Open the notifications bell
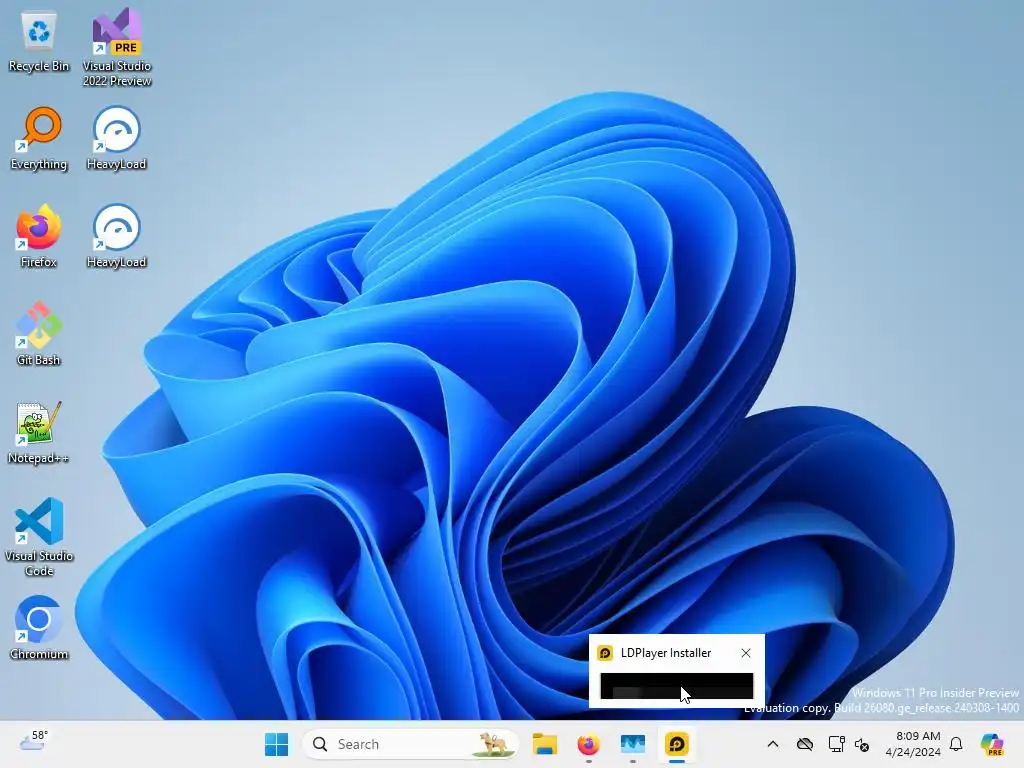 point(956,744)
